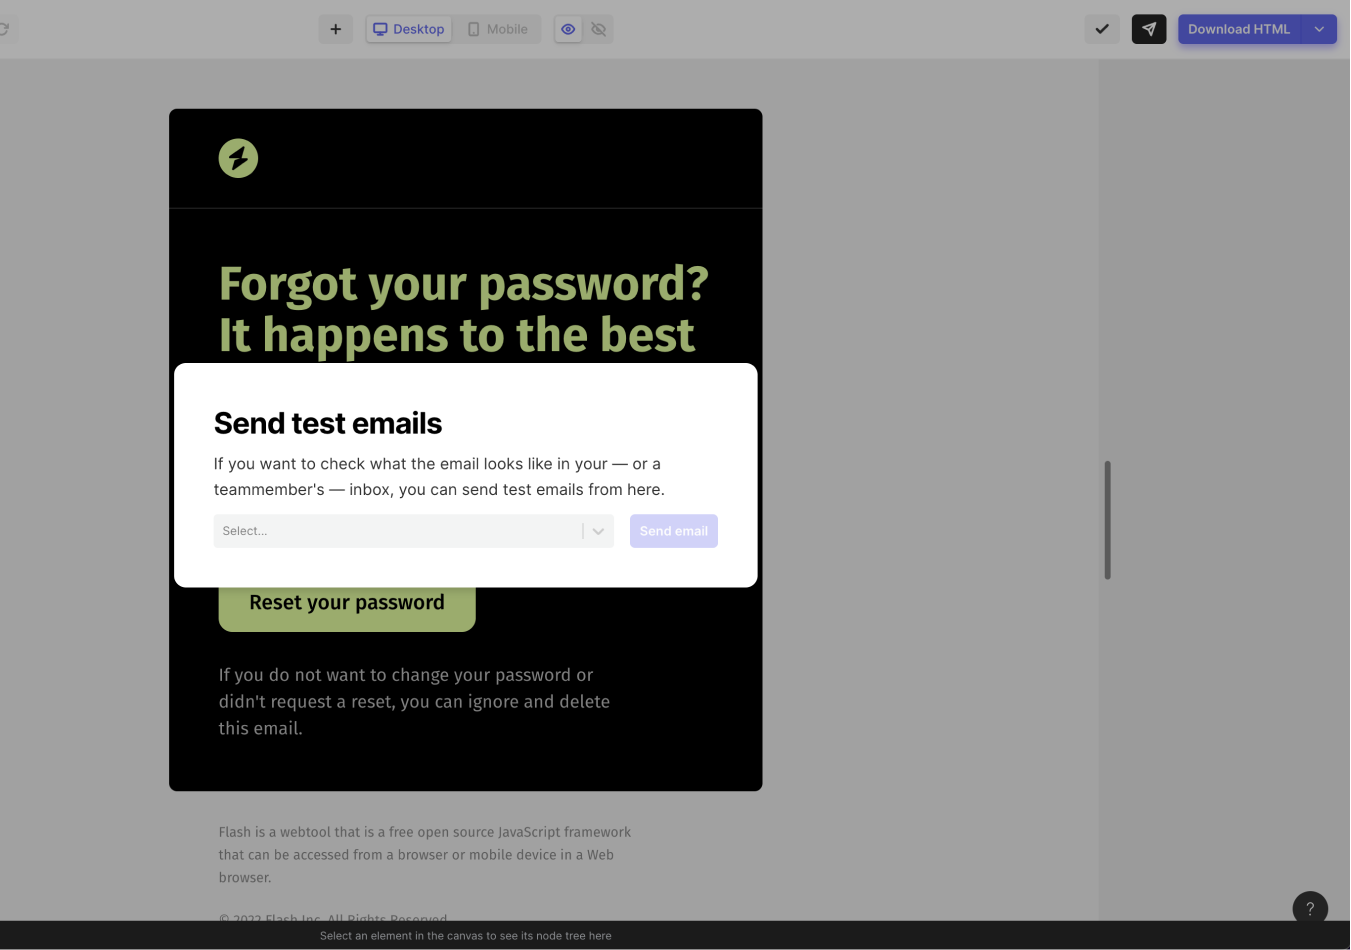Click the checkmark icon in the toolbar

[x=1101, y=29]
